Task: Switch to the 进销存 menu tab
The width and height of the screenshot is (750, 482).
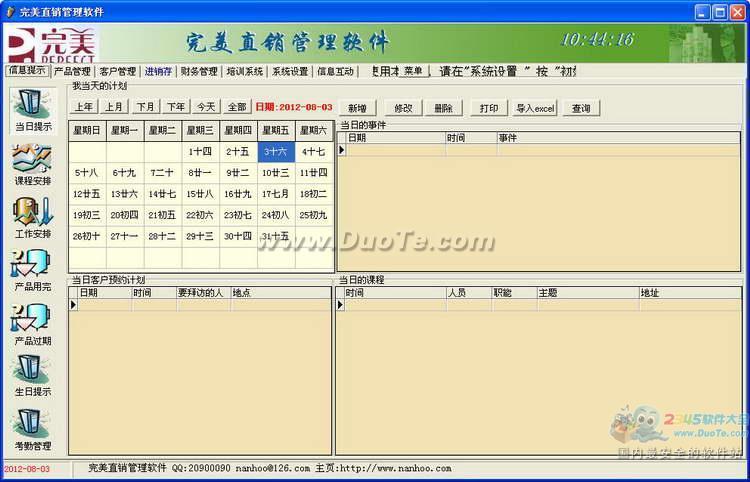Action: point(158,72)
